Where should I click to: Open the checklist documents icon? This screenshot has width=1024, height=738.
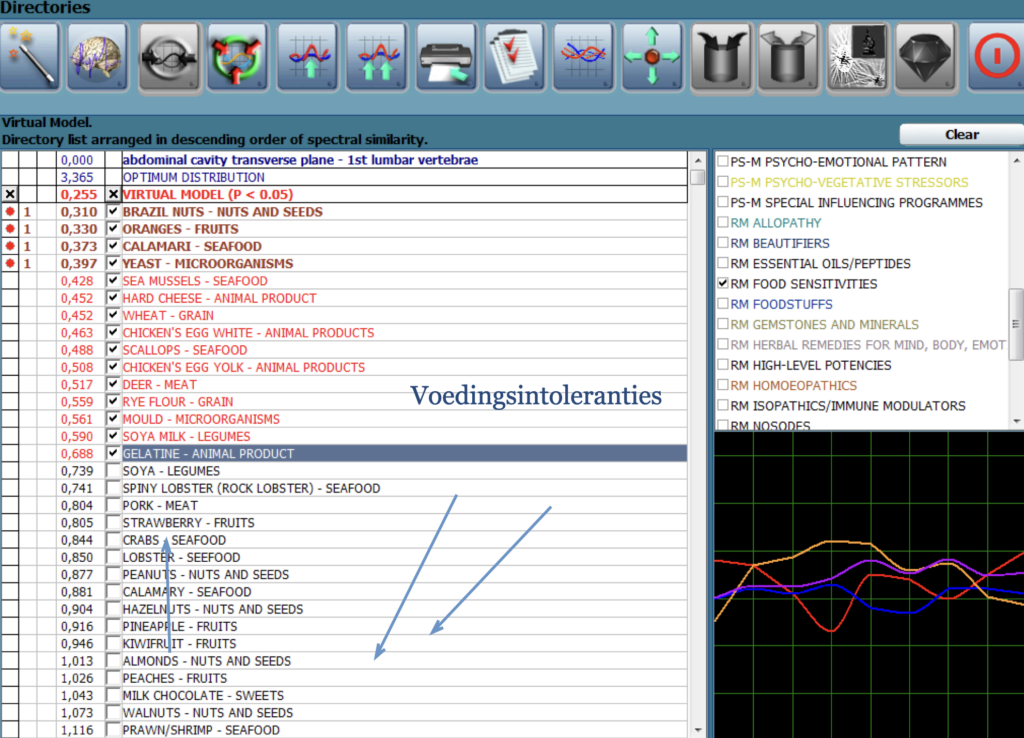(514, 56)
